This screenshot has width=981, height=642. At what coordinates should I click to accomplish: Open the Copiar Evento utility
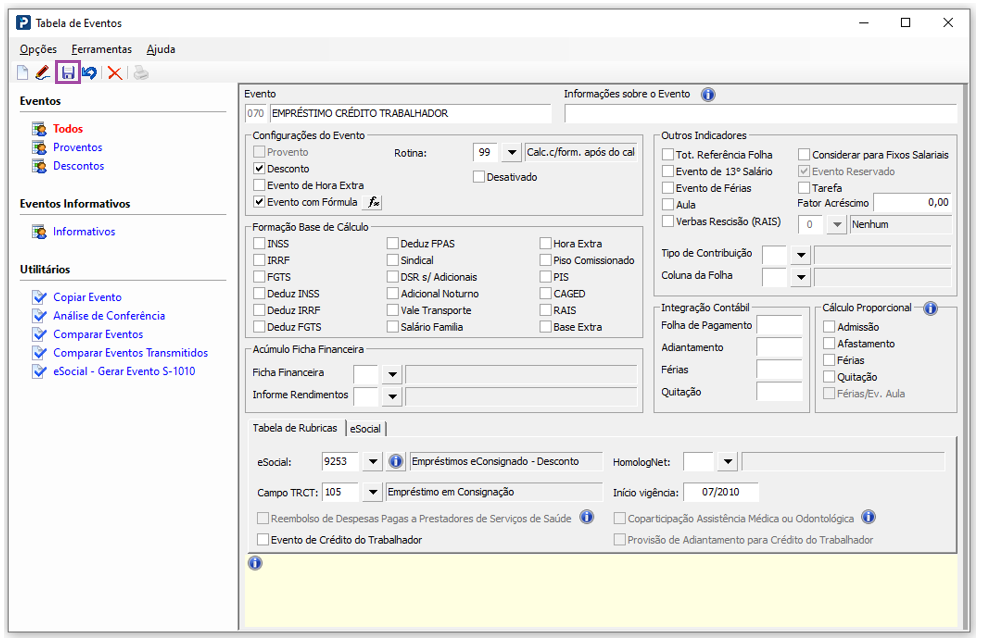point(87,297)
